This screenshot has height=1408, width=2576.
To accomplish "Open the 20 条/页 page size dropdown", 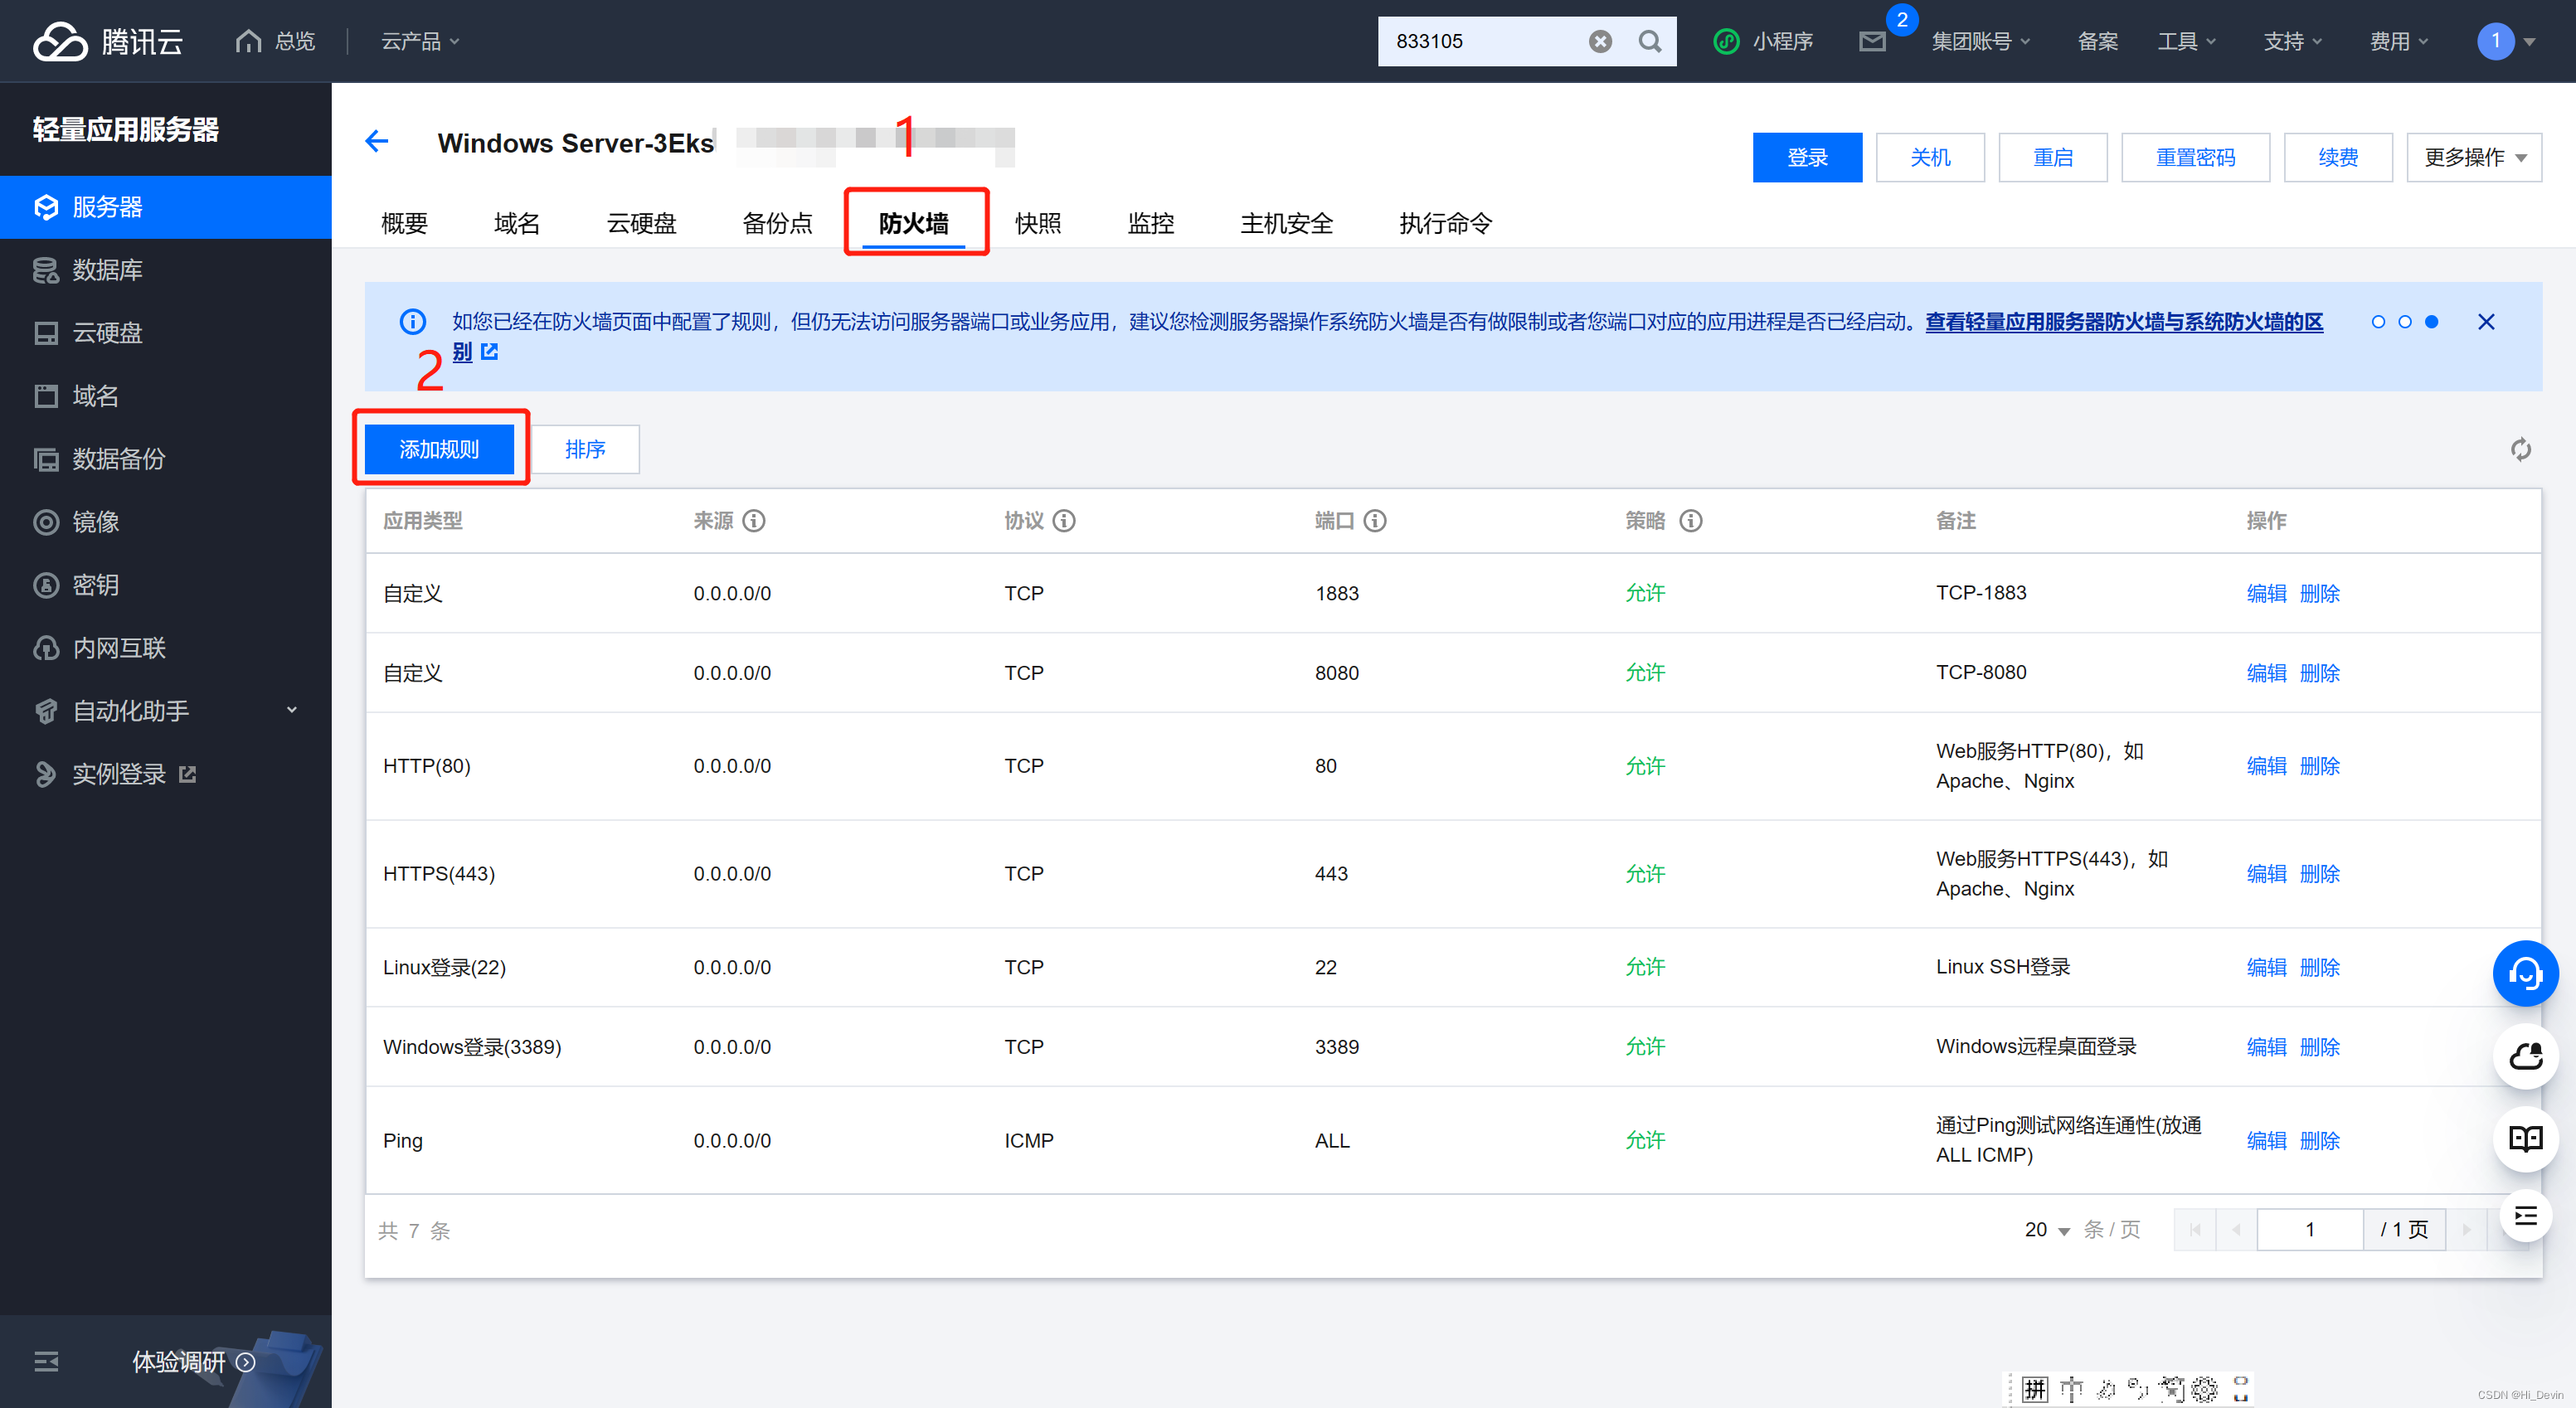I will tap(2047, 1230).
